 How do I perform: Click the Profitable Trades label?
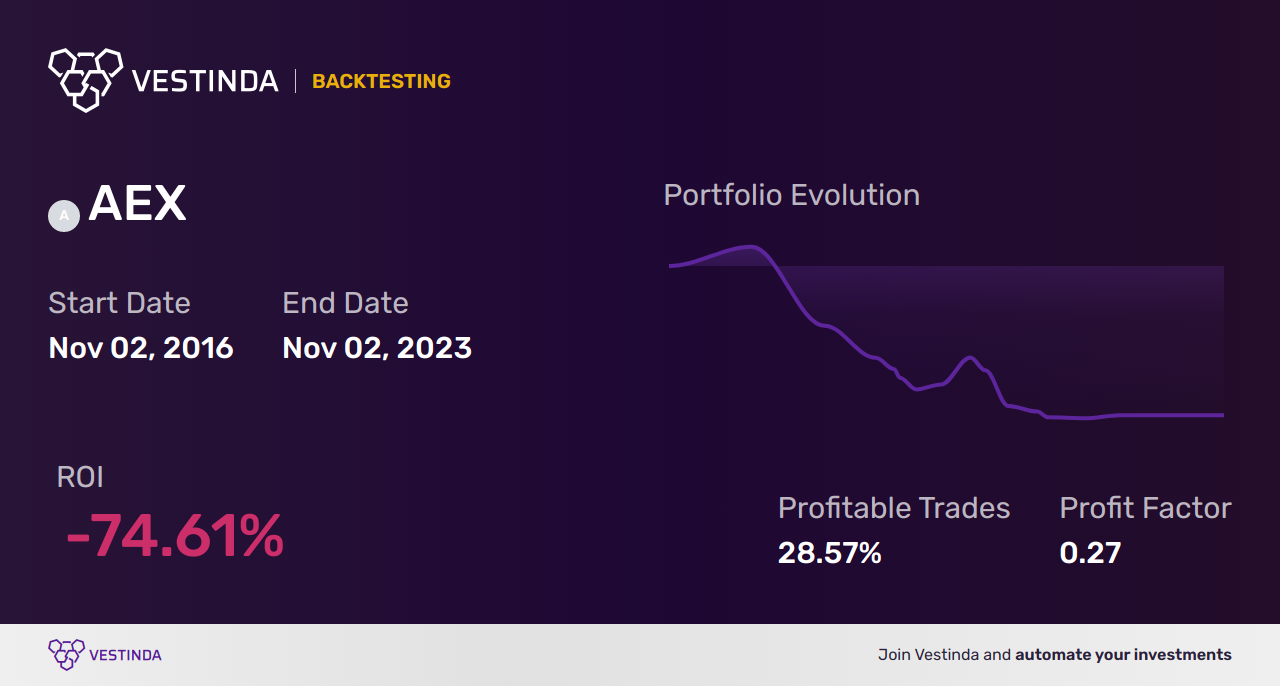[894, 508]
